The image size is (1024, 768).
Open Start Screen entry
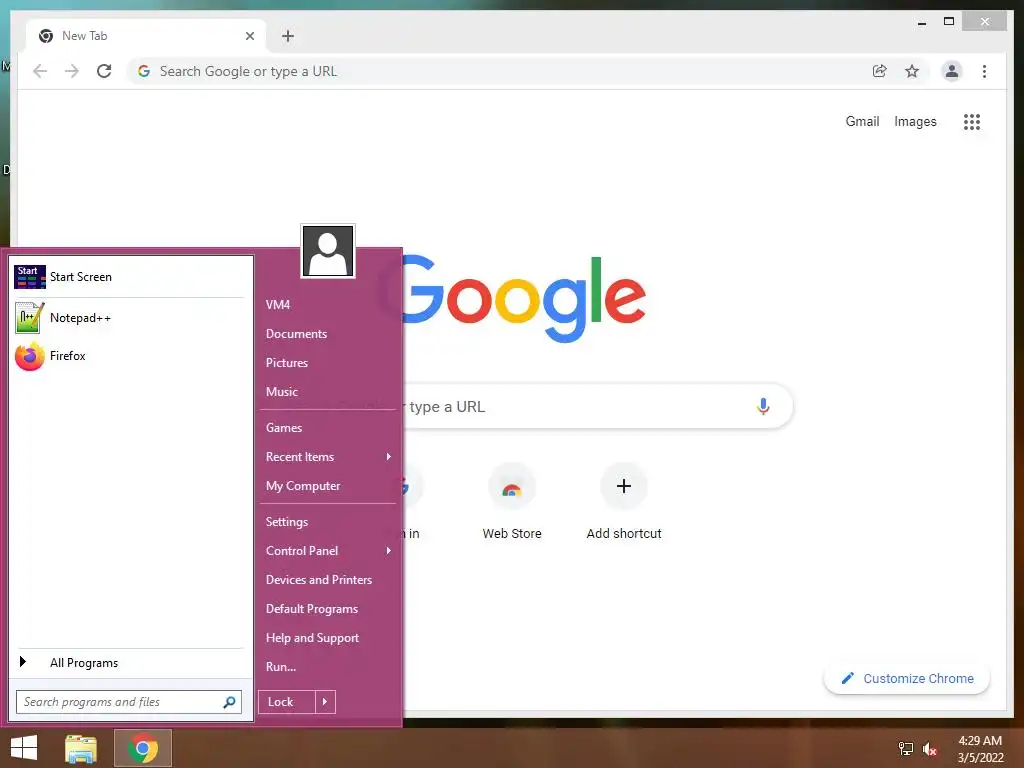(x=129, y=277)
